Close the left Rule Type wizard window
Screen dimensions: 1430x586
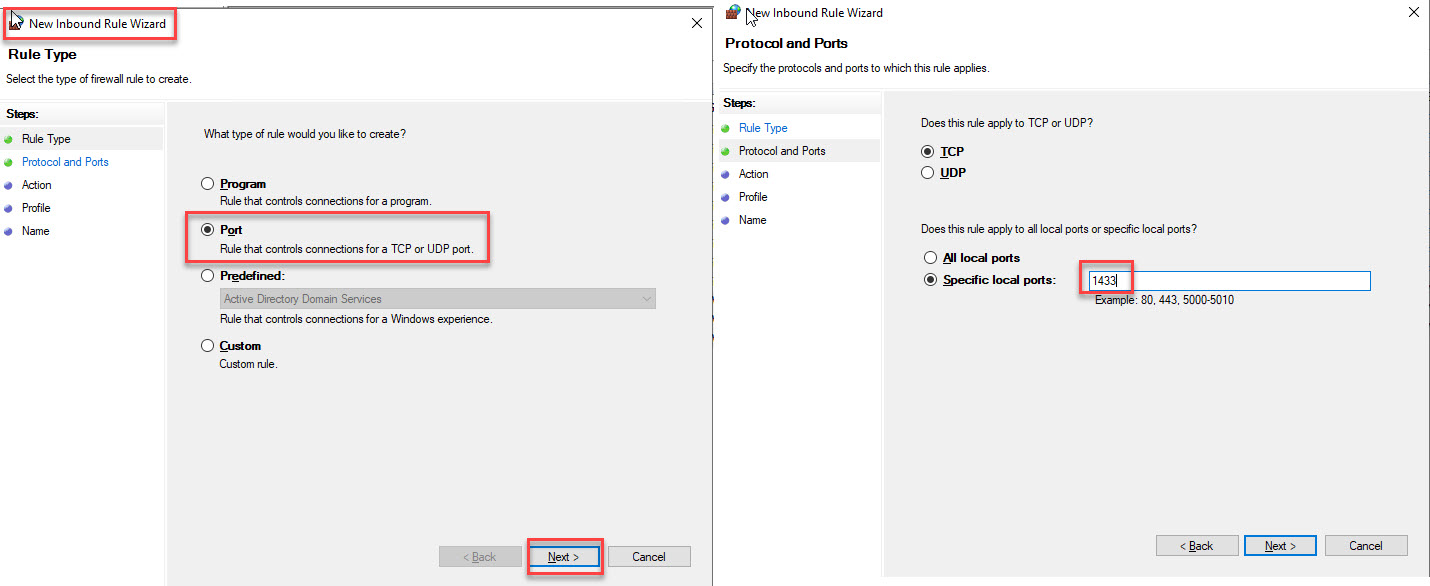697,23
